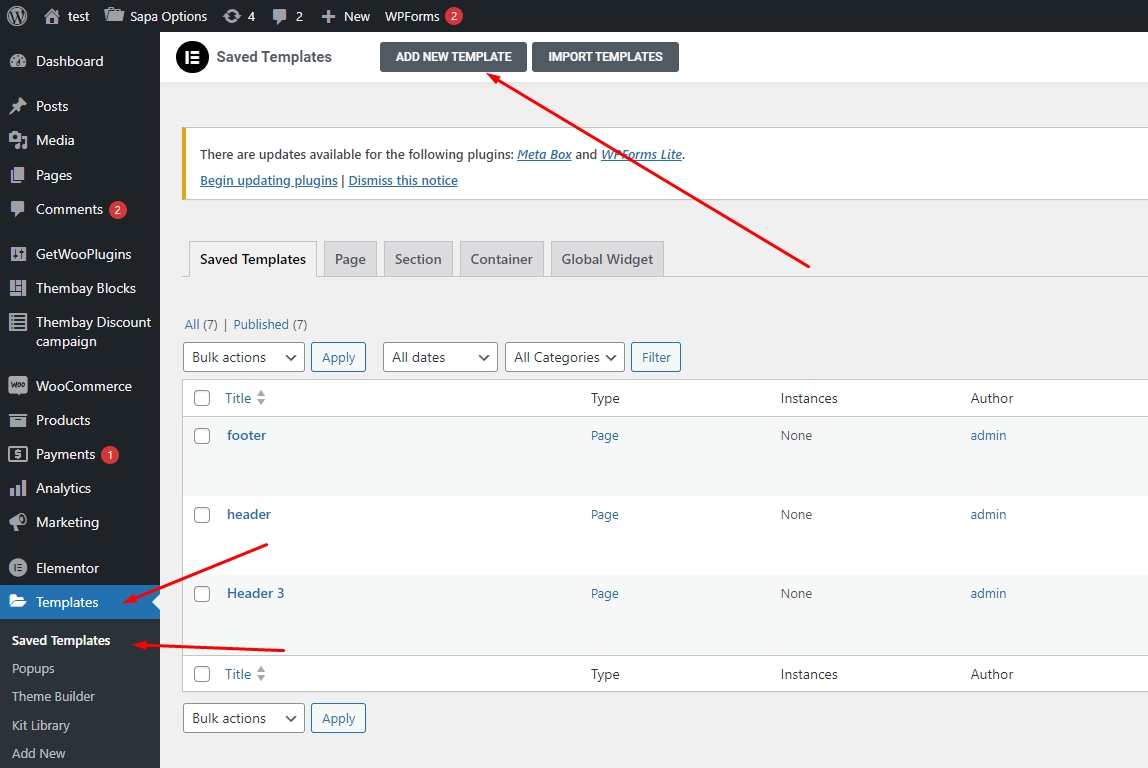Switch to the Container tab

501,259
